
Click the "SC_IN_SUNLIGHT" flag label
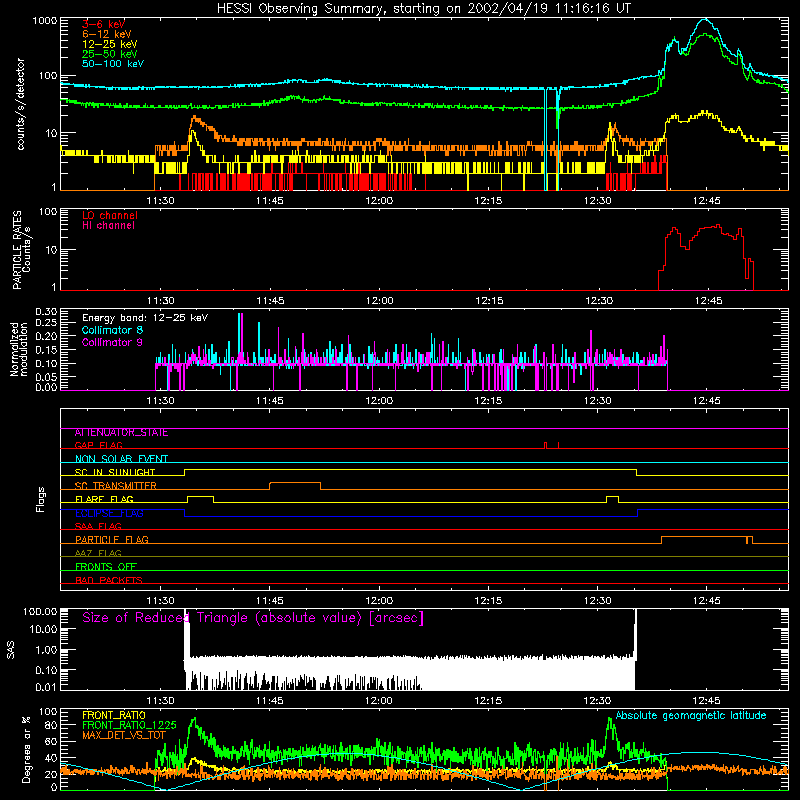[x=115, y=472]
